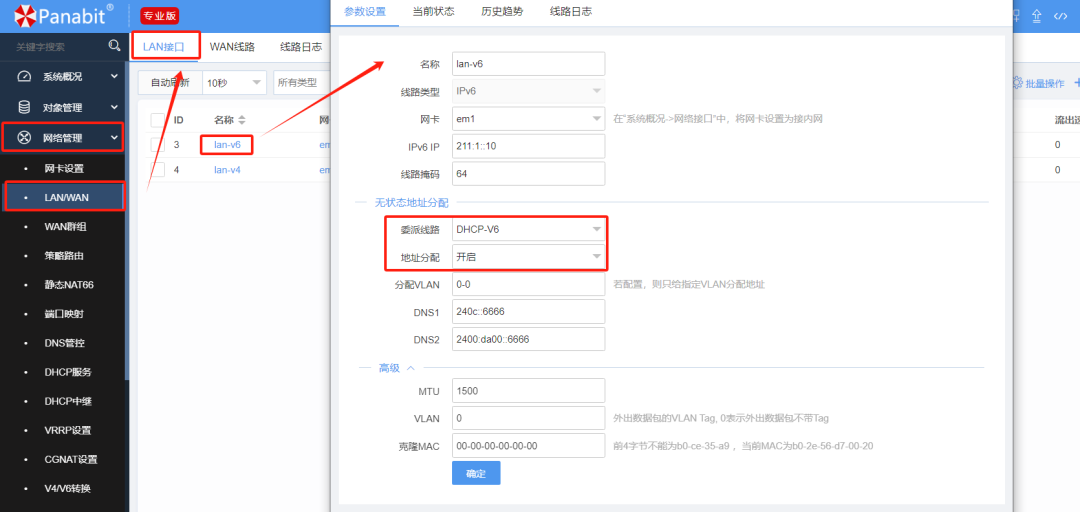Click the IPv6 IP field 211:1::10
Image resolution: width=1080 pixels, height=512 pixels.
(528, 146)
